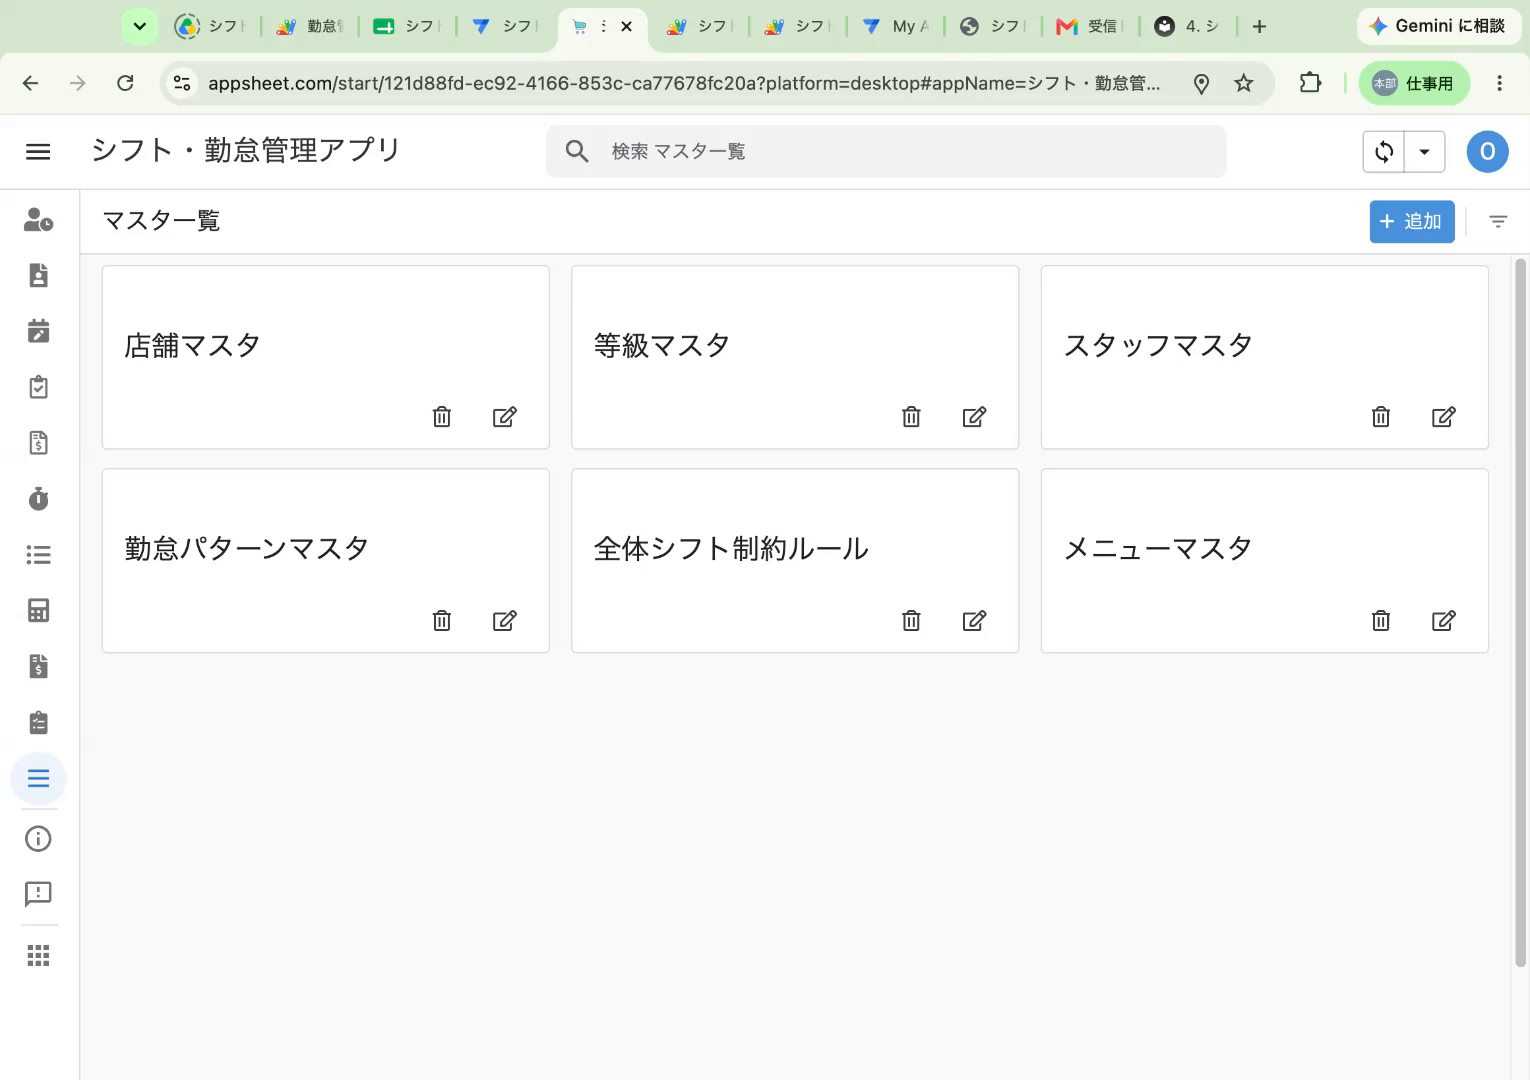Open the info circle sidebar item
The image size is (1530, 1080).
pos(38,839)
